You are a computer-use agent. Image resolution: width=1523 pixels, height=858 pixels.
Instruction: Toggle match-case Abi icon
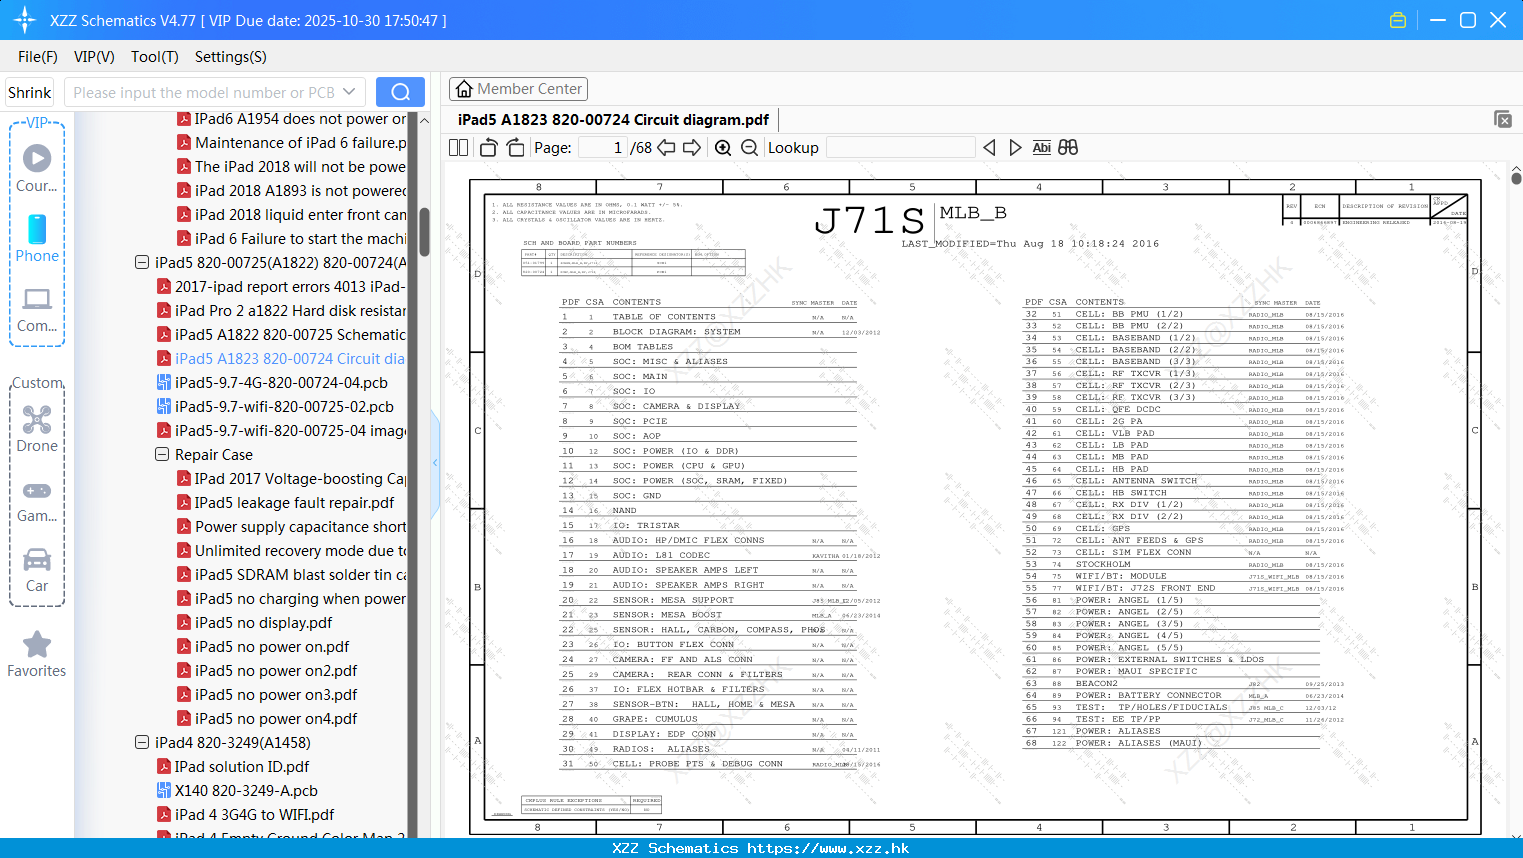coord(1041,148)
